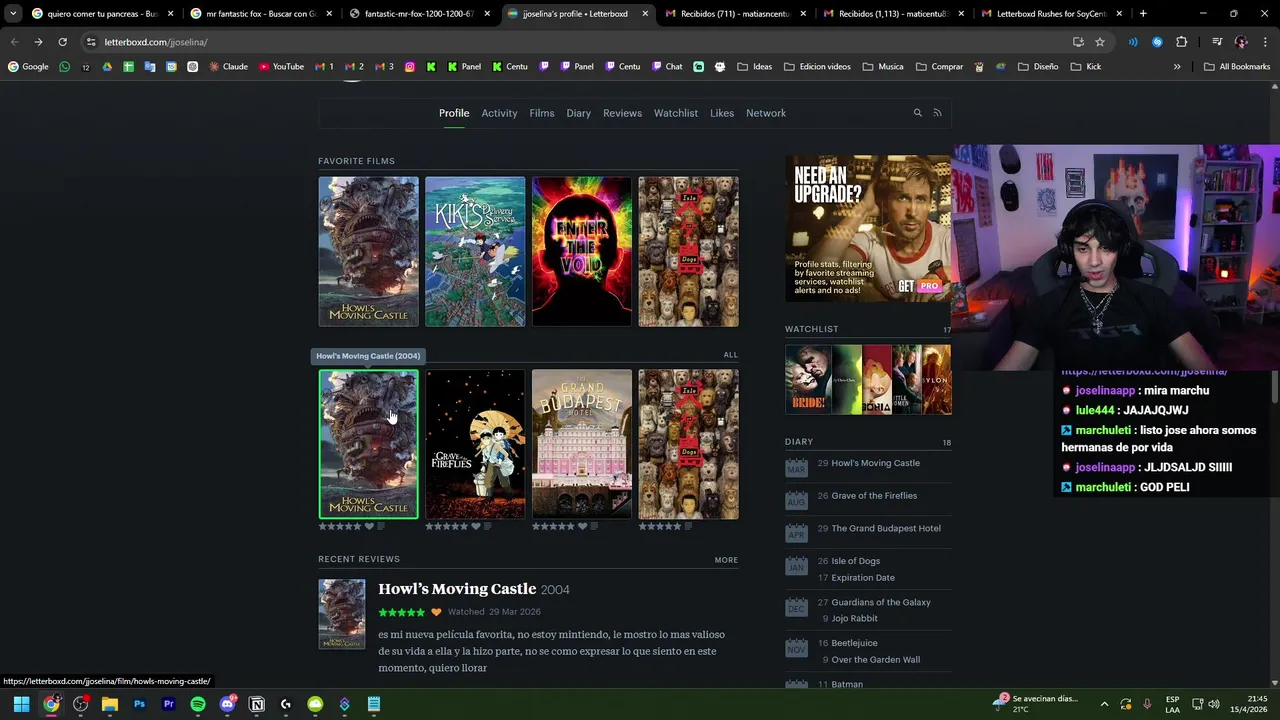Expand the Musica bookmarks folder
The image size is (1280, 720).
(882, 67)
